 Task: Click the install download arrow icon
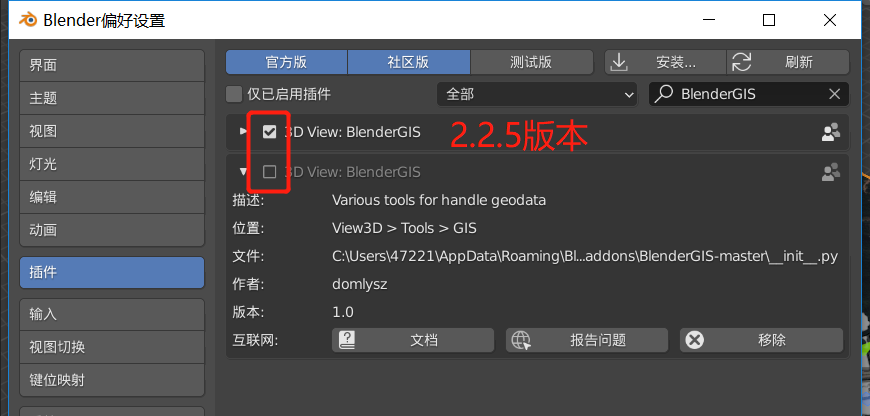click(618, 62)
